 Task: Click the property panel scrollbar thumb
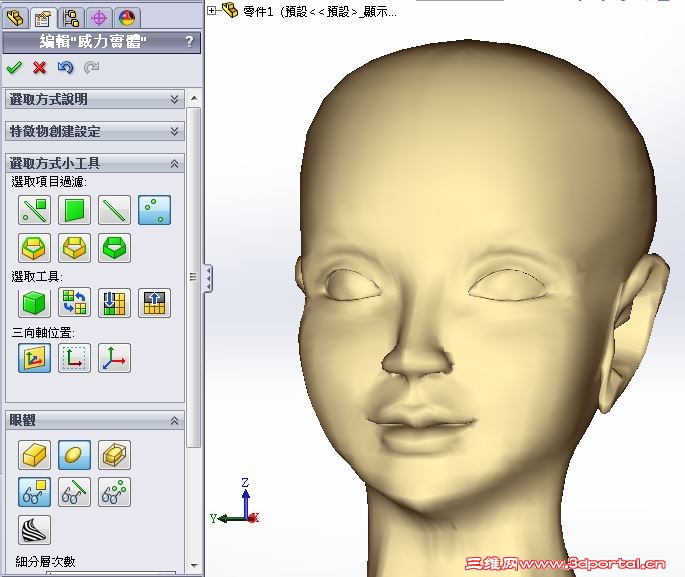[x=194, y=276]
